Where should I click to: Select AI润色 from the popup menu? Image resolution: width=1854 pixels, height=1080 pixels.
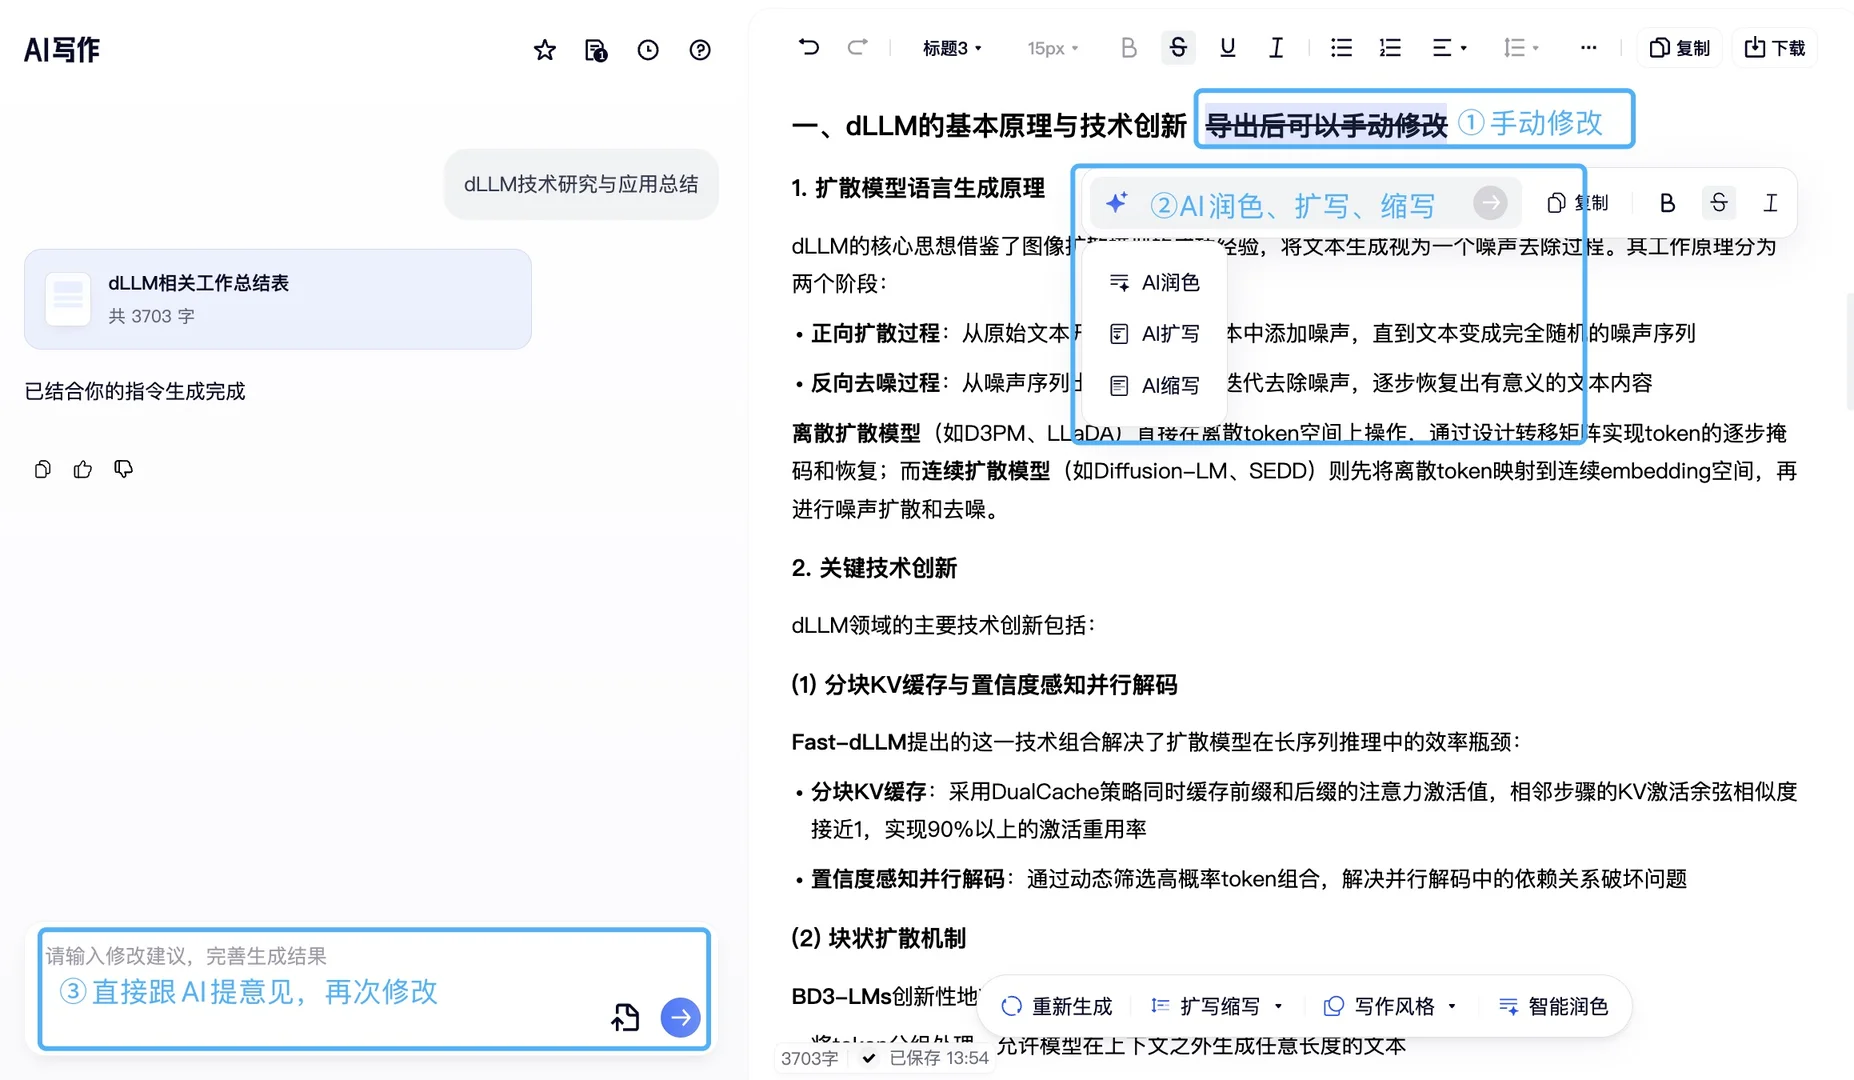(x=1154, y=283)
